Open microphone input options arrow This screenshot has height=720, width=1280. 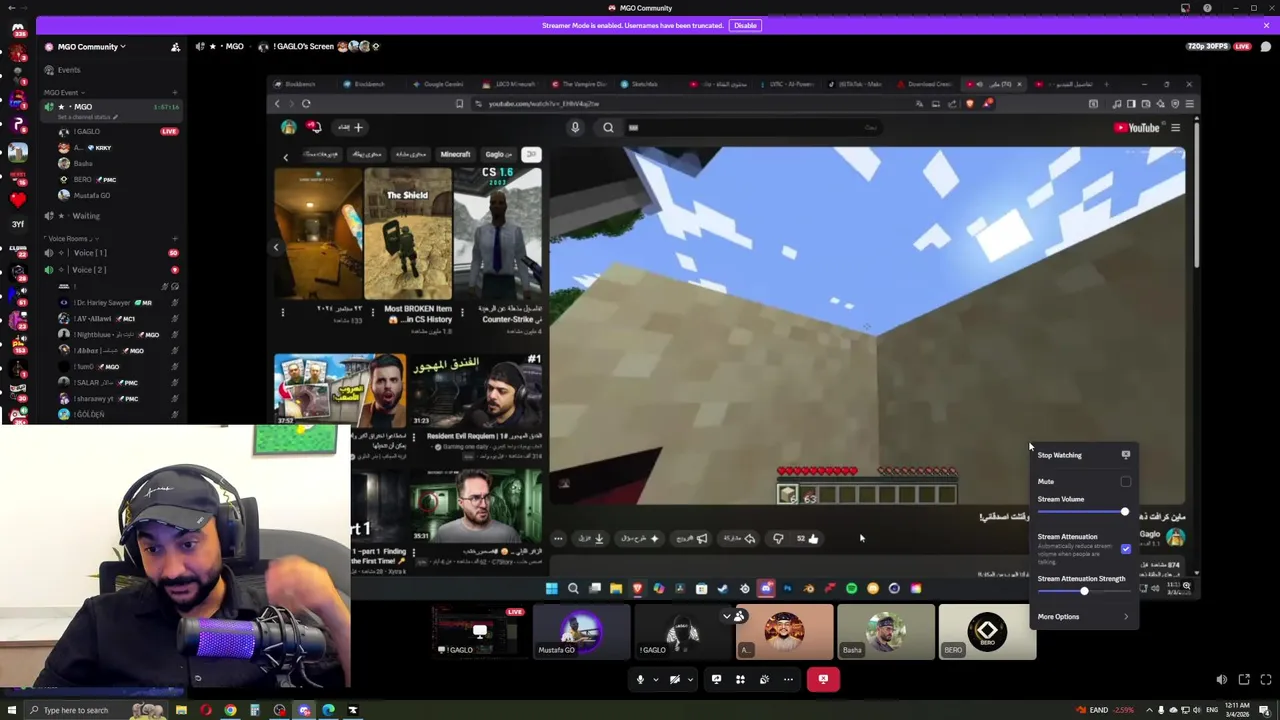coord(655,680)
